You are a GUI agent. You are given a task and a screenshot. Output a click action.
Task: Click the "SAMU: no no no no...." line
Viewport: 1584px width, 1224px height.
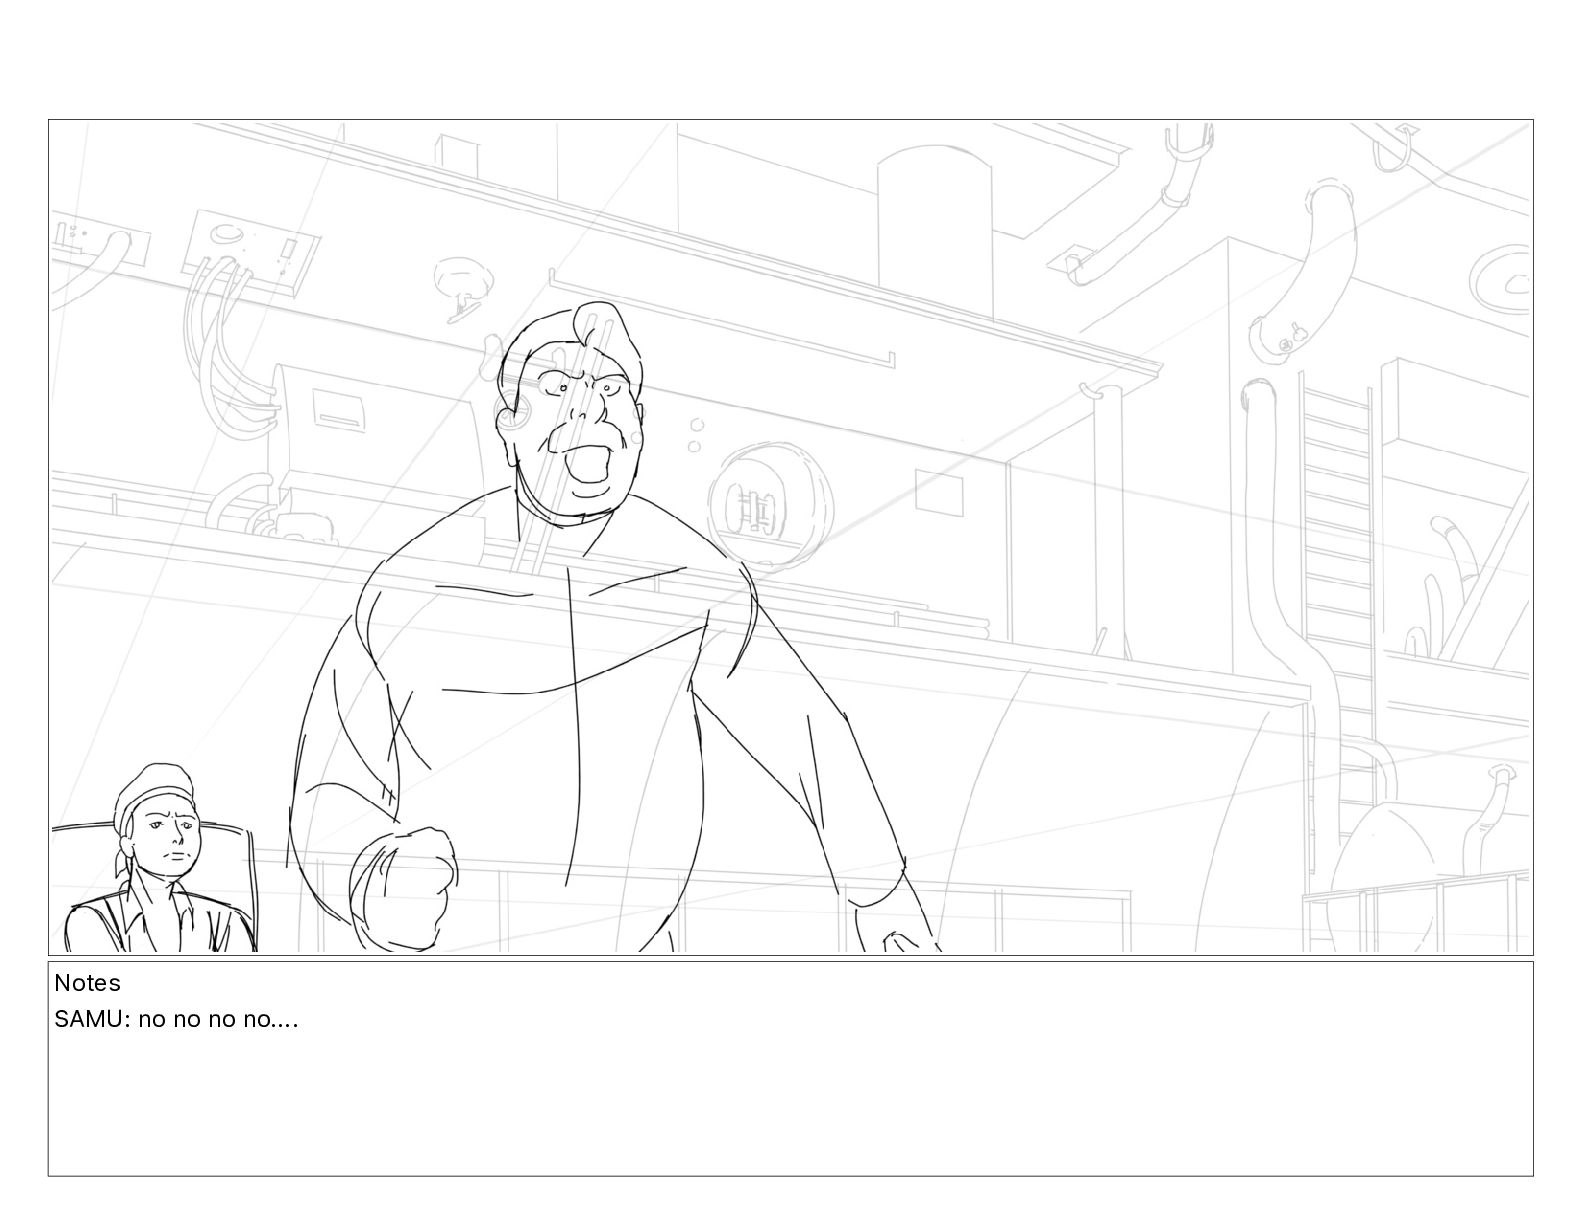tap(176, 1020)
